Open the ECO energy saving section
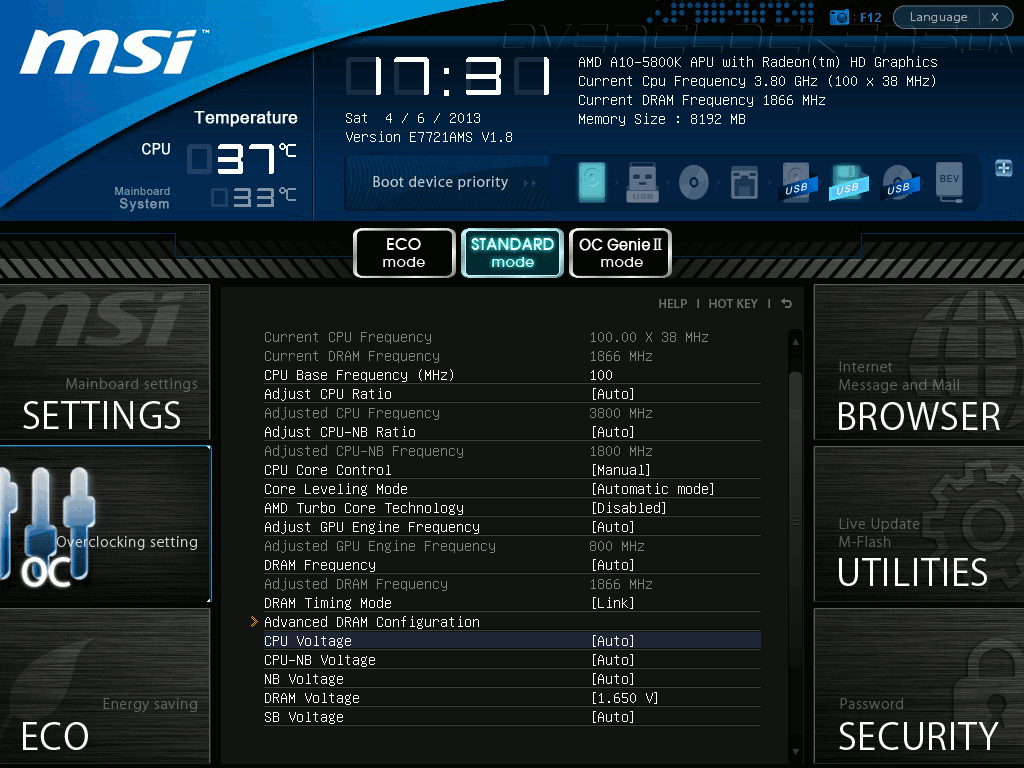1024x768 pixels. [x=104, y=686]
